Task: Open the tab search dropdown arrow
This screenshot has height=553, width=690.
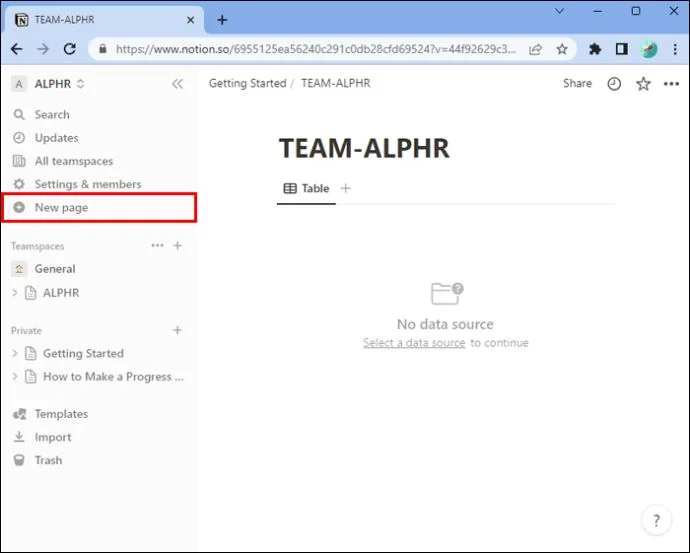Action: (559, 11)
